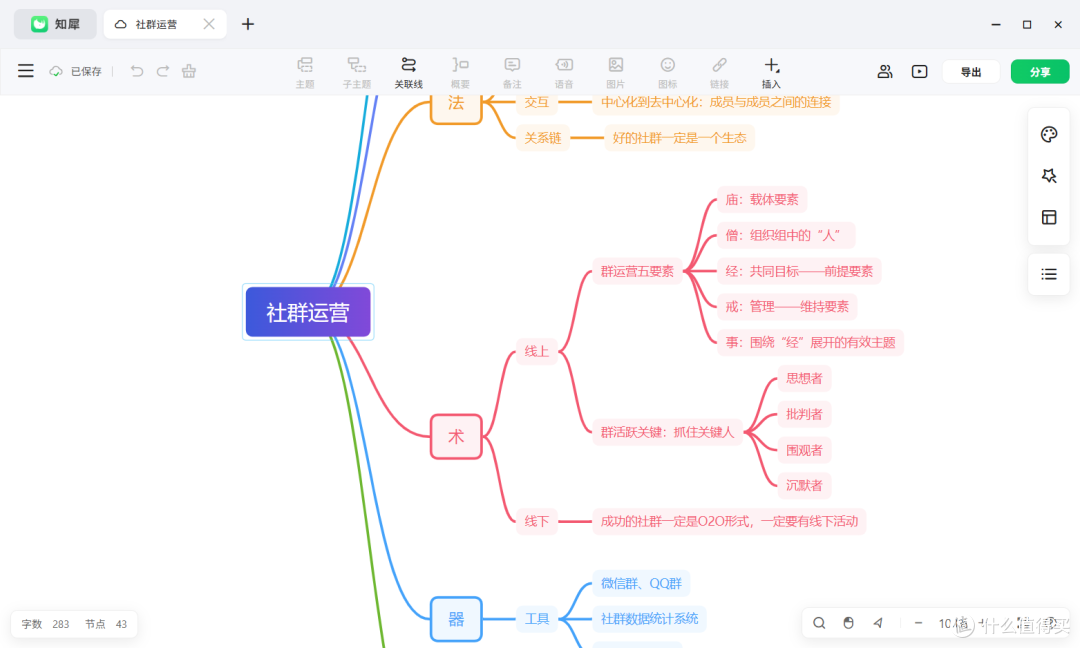The image size is (1080, 648).
Task: Add a subtopic (子主题)
Action: [357, 73]
